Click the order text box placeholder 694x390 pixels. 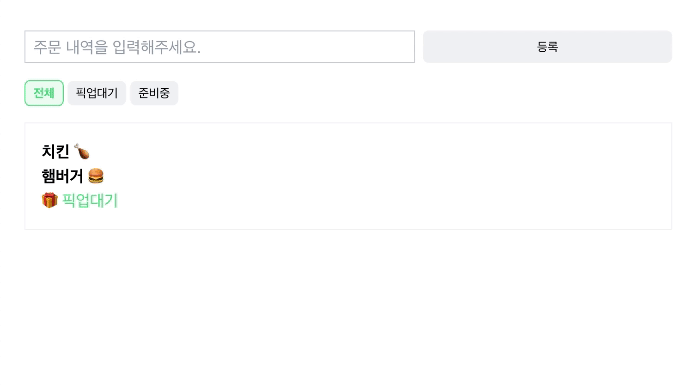(117, 47)
